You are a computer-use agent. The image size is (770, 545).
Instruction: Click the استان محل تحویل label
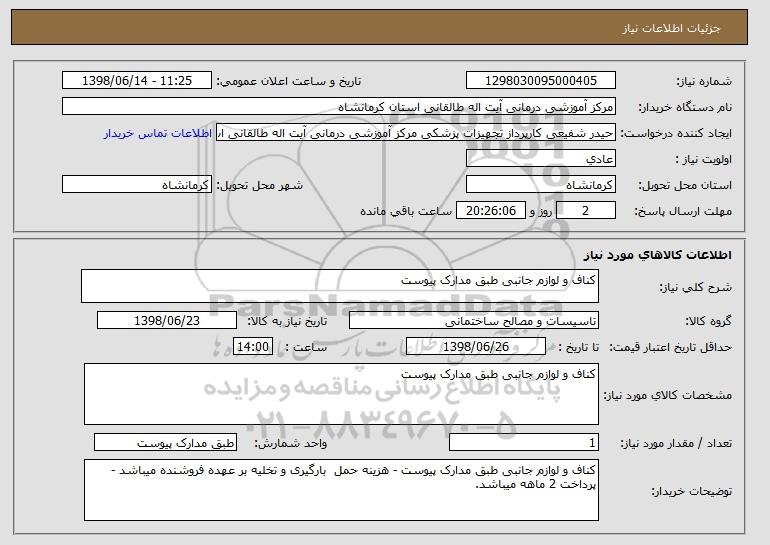pyautogui.click(x=685, y=186)
